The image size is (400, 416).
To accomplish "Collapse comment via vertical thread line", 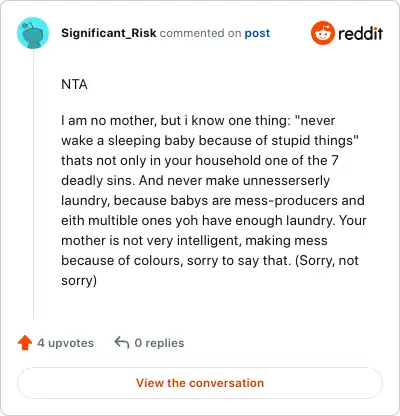I will [33, 184].
